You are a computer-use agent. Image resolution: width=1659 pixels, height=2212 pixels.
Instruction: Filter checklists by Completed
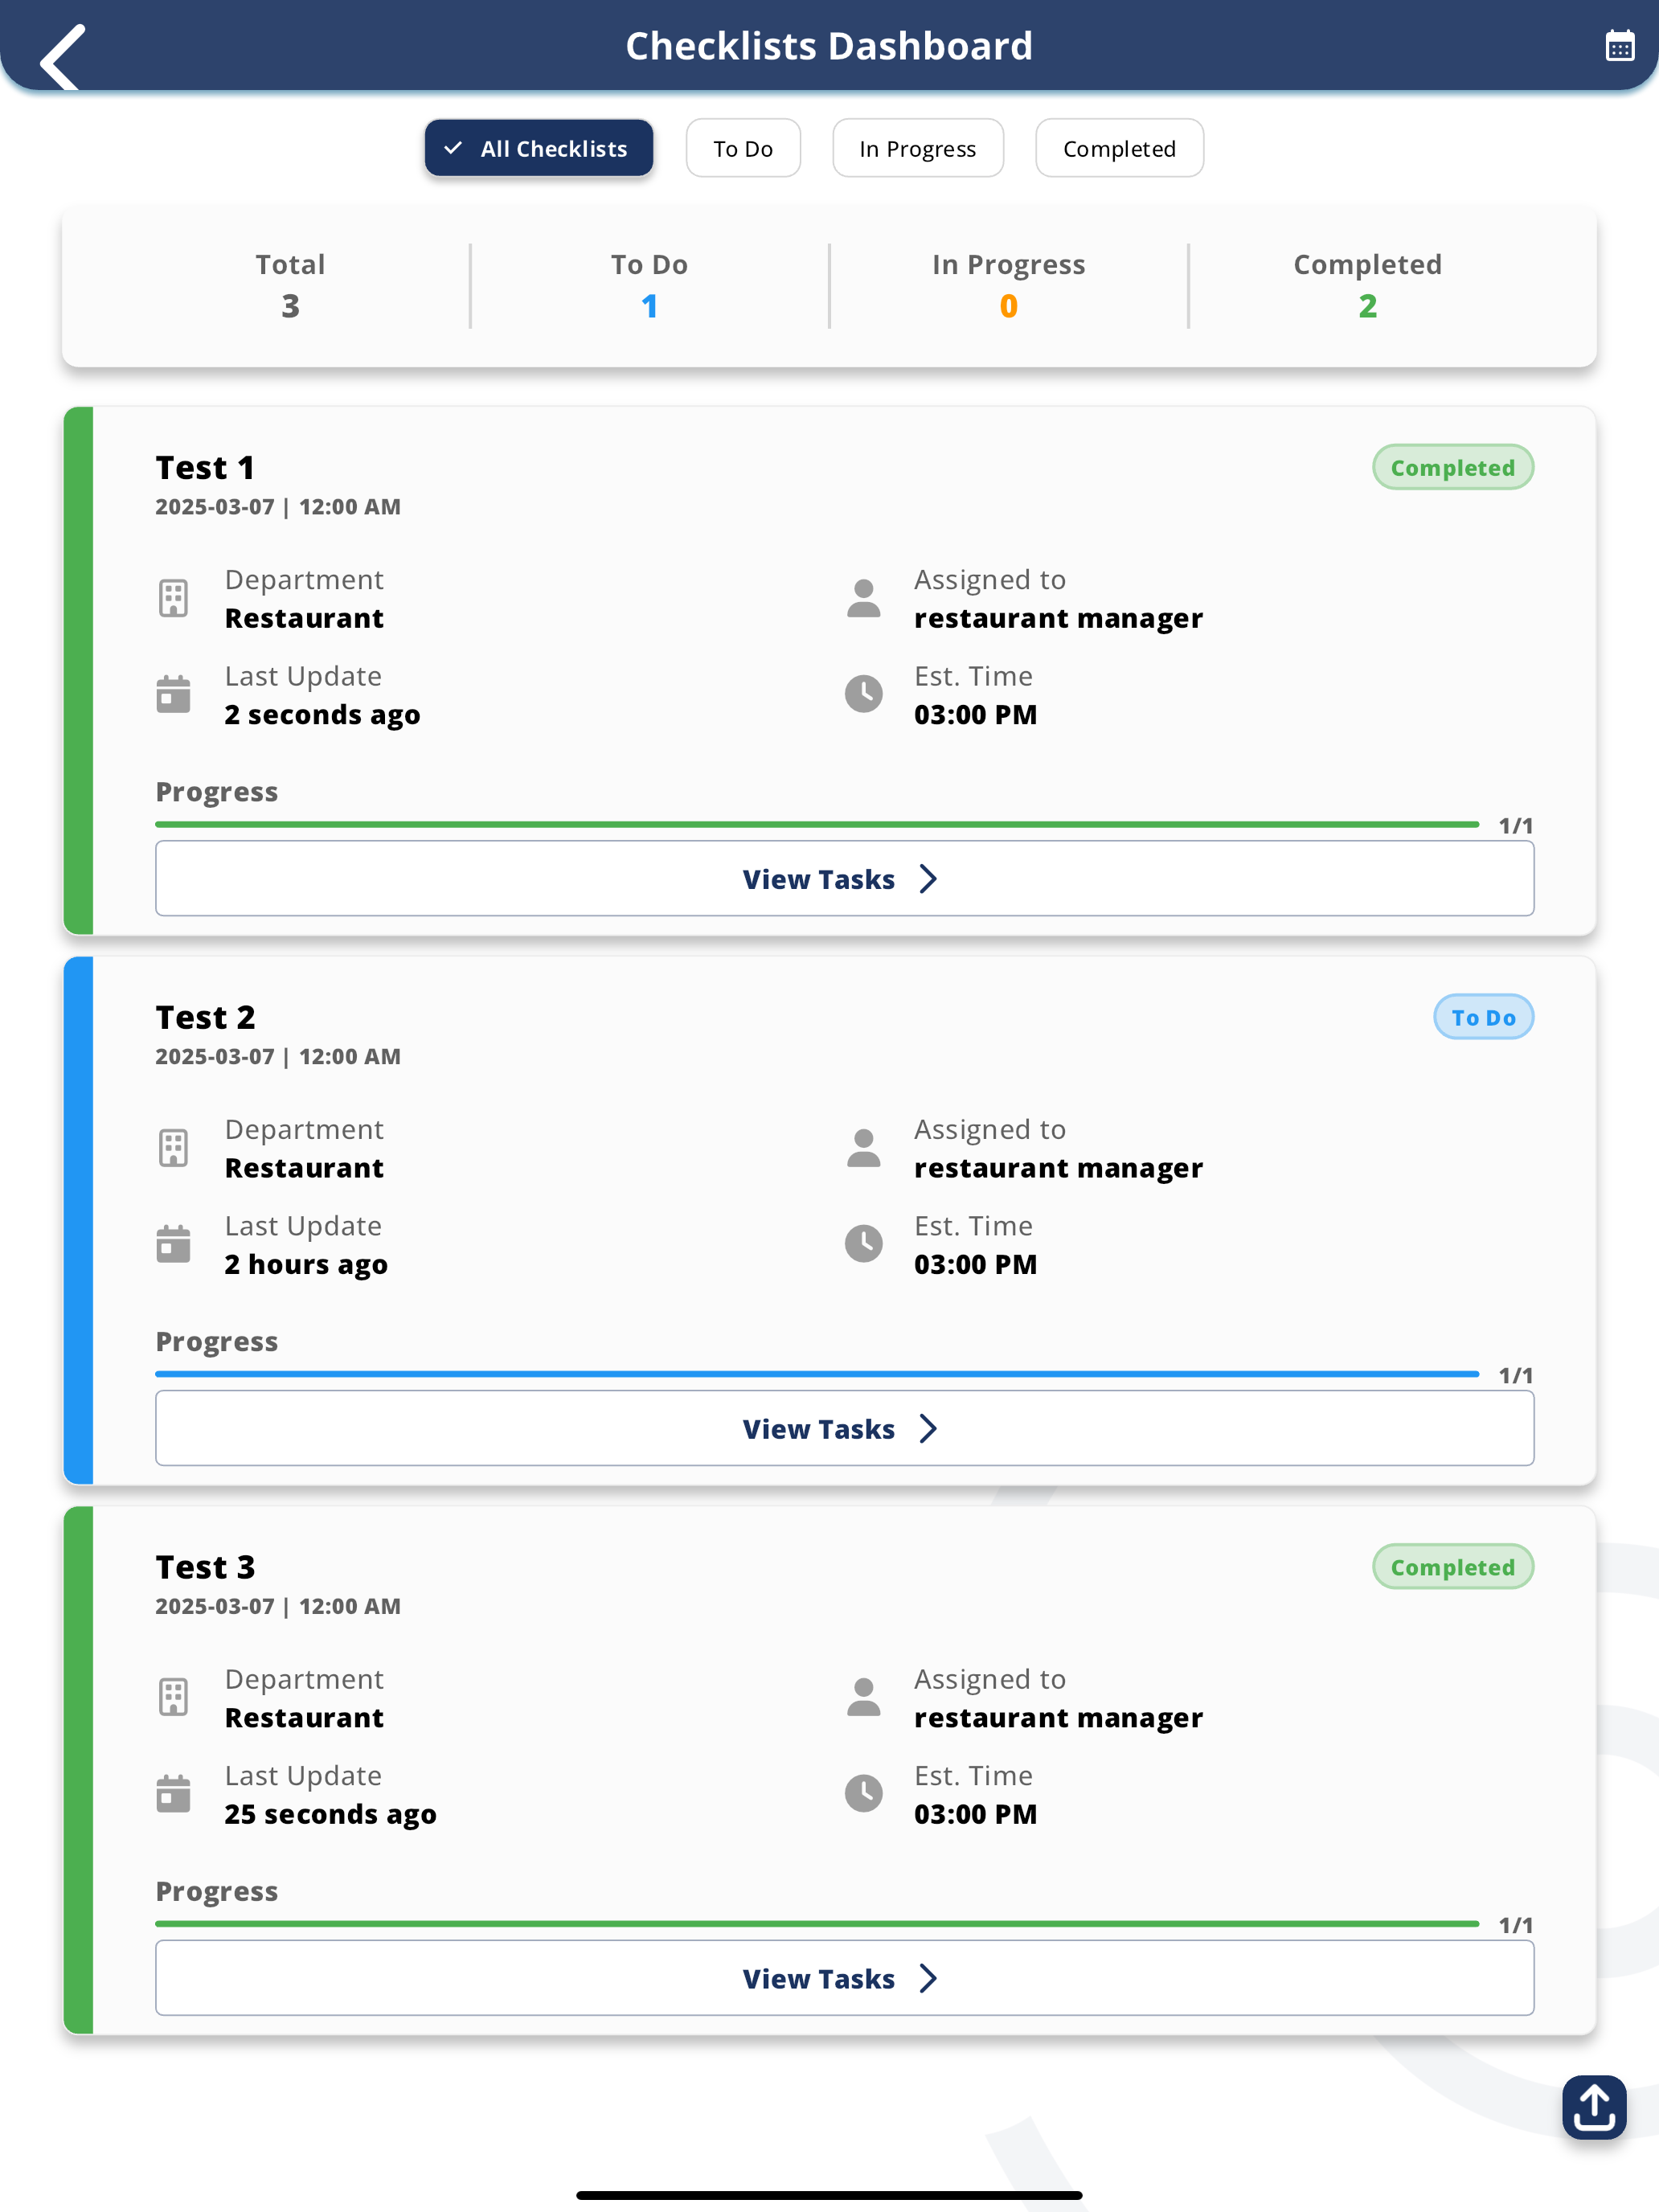(x=1119, y=148)
